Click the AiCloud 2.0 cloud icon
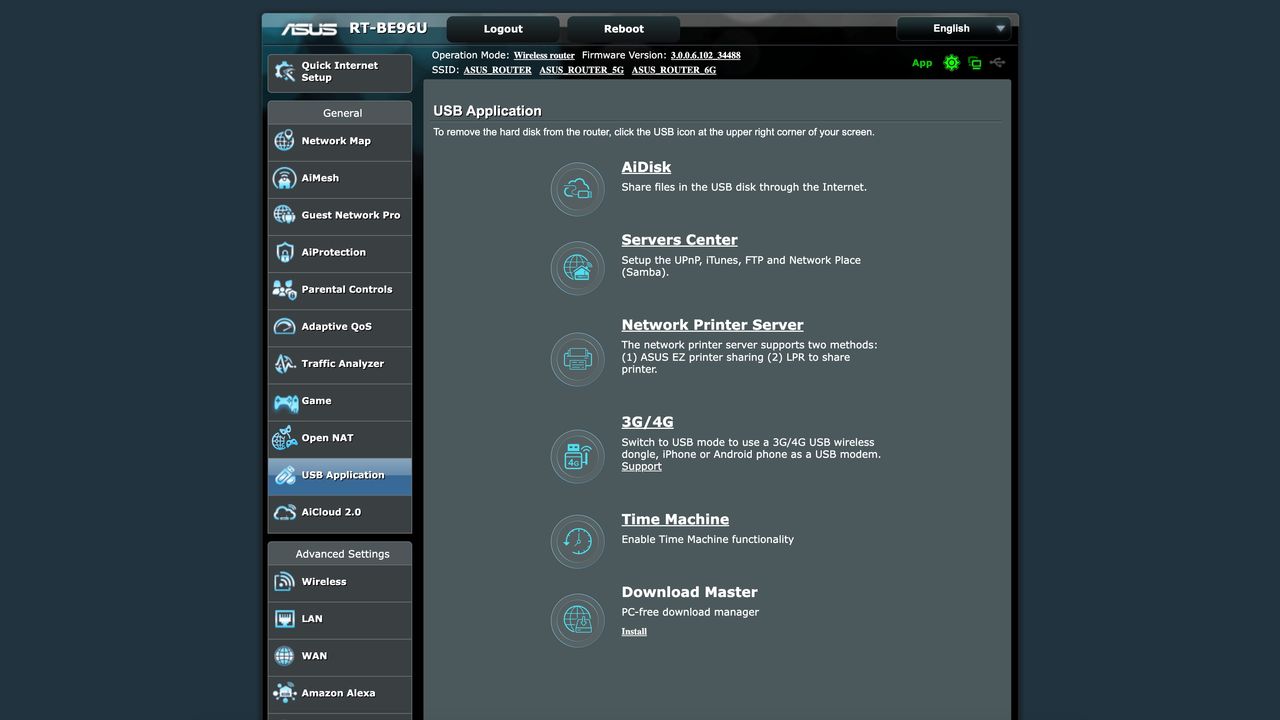This screenshot has height=720, width=1280. tap(284, 512)
